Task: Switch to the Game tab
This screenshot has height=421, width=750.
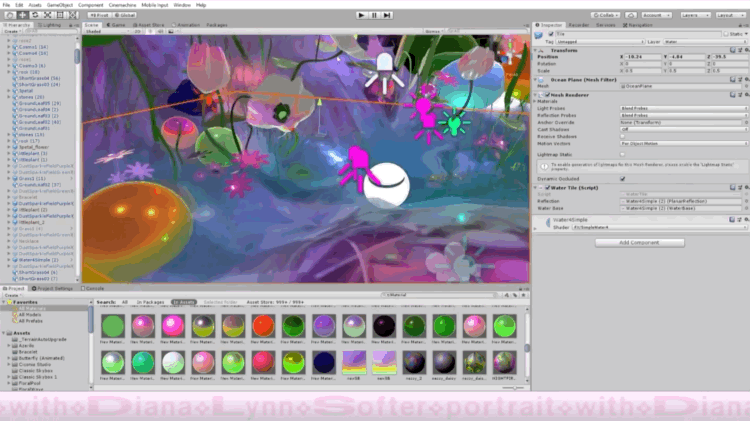Action: coord(116,25)
